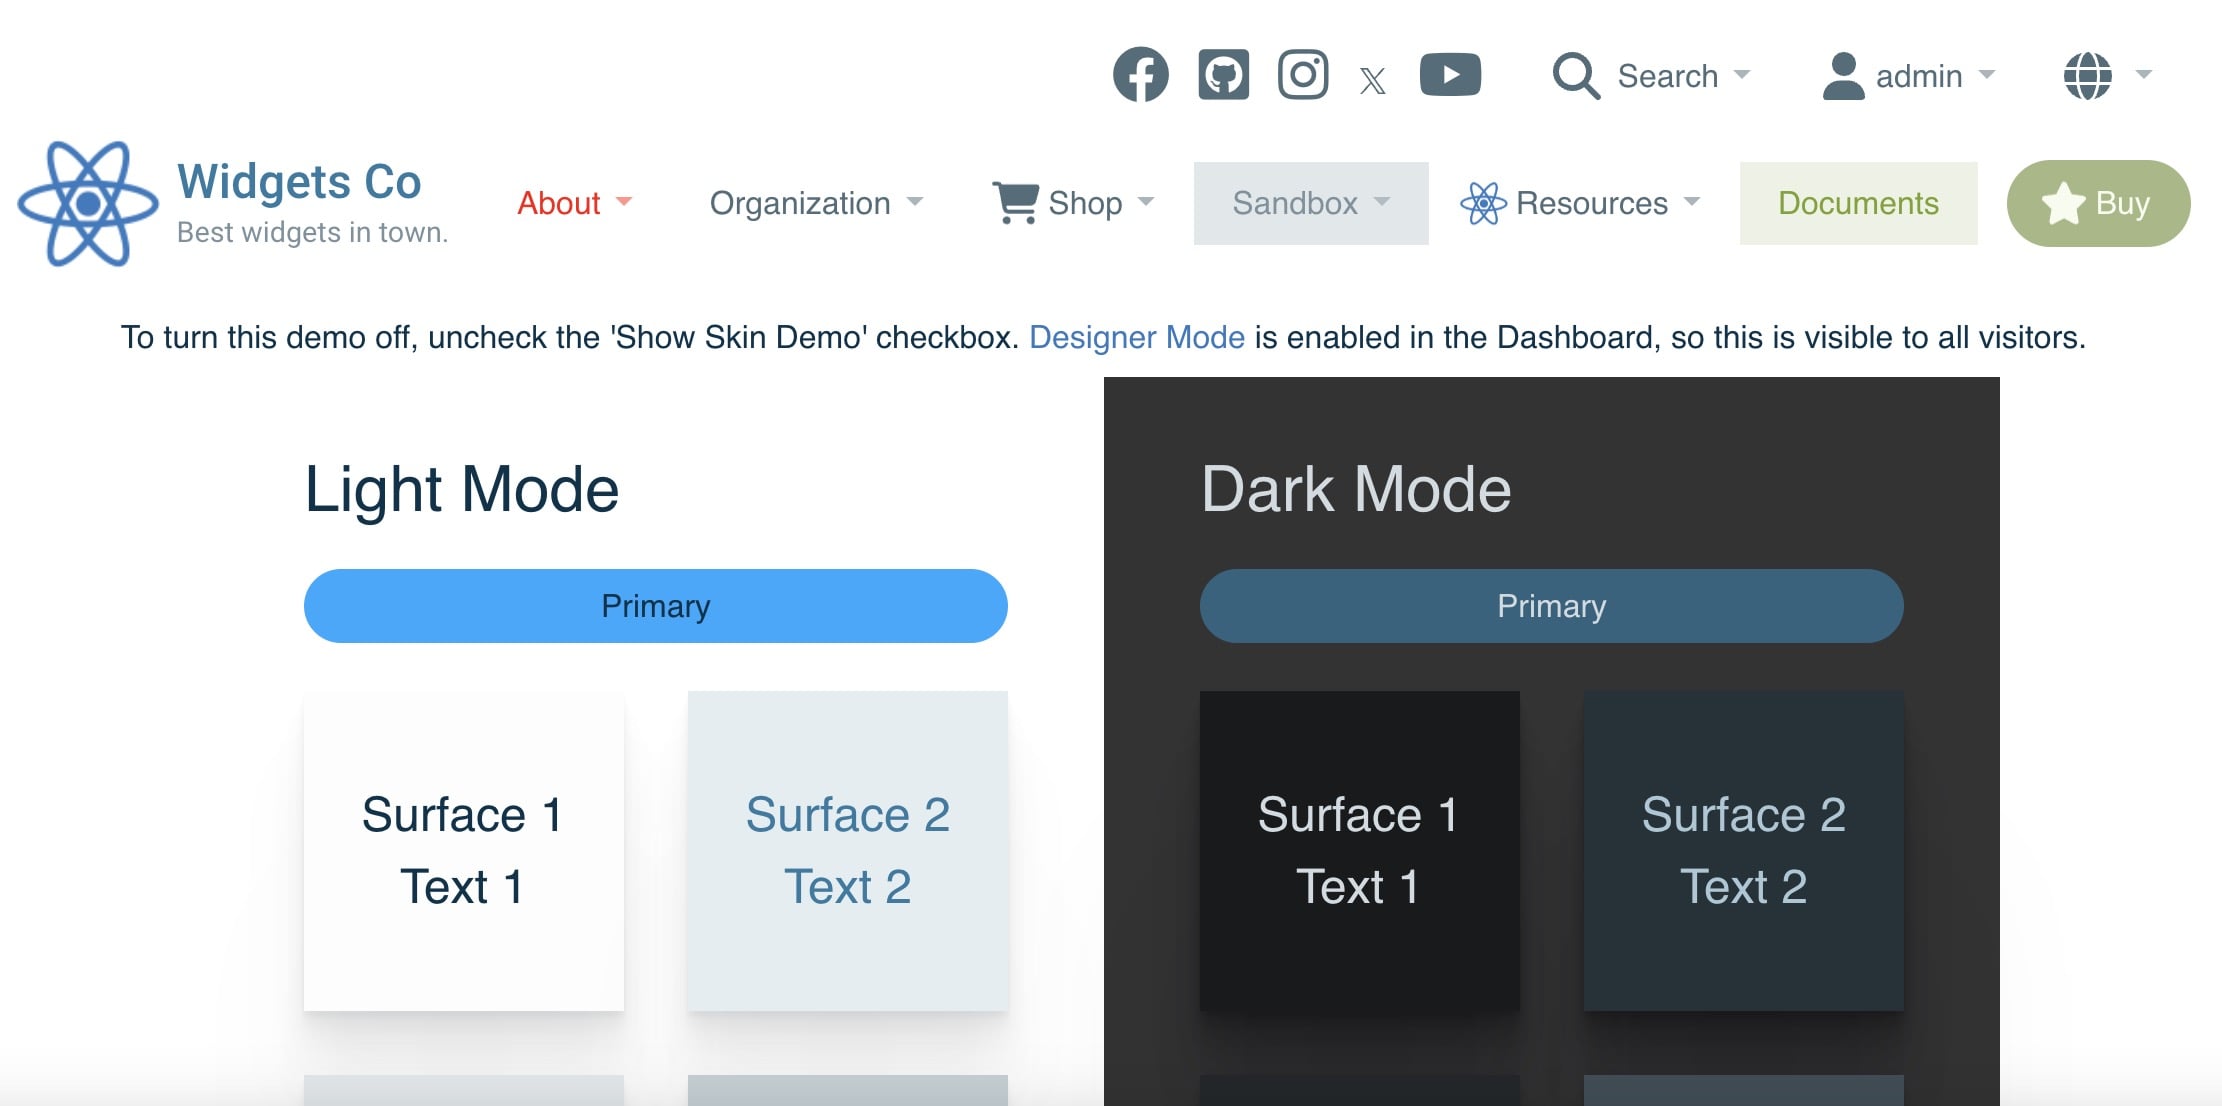Click the Light Mode Surface 1 card
This screenshot has width=2222, height=1106.
tap(463, 850)
